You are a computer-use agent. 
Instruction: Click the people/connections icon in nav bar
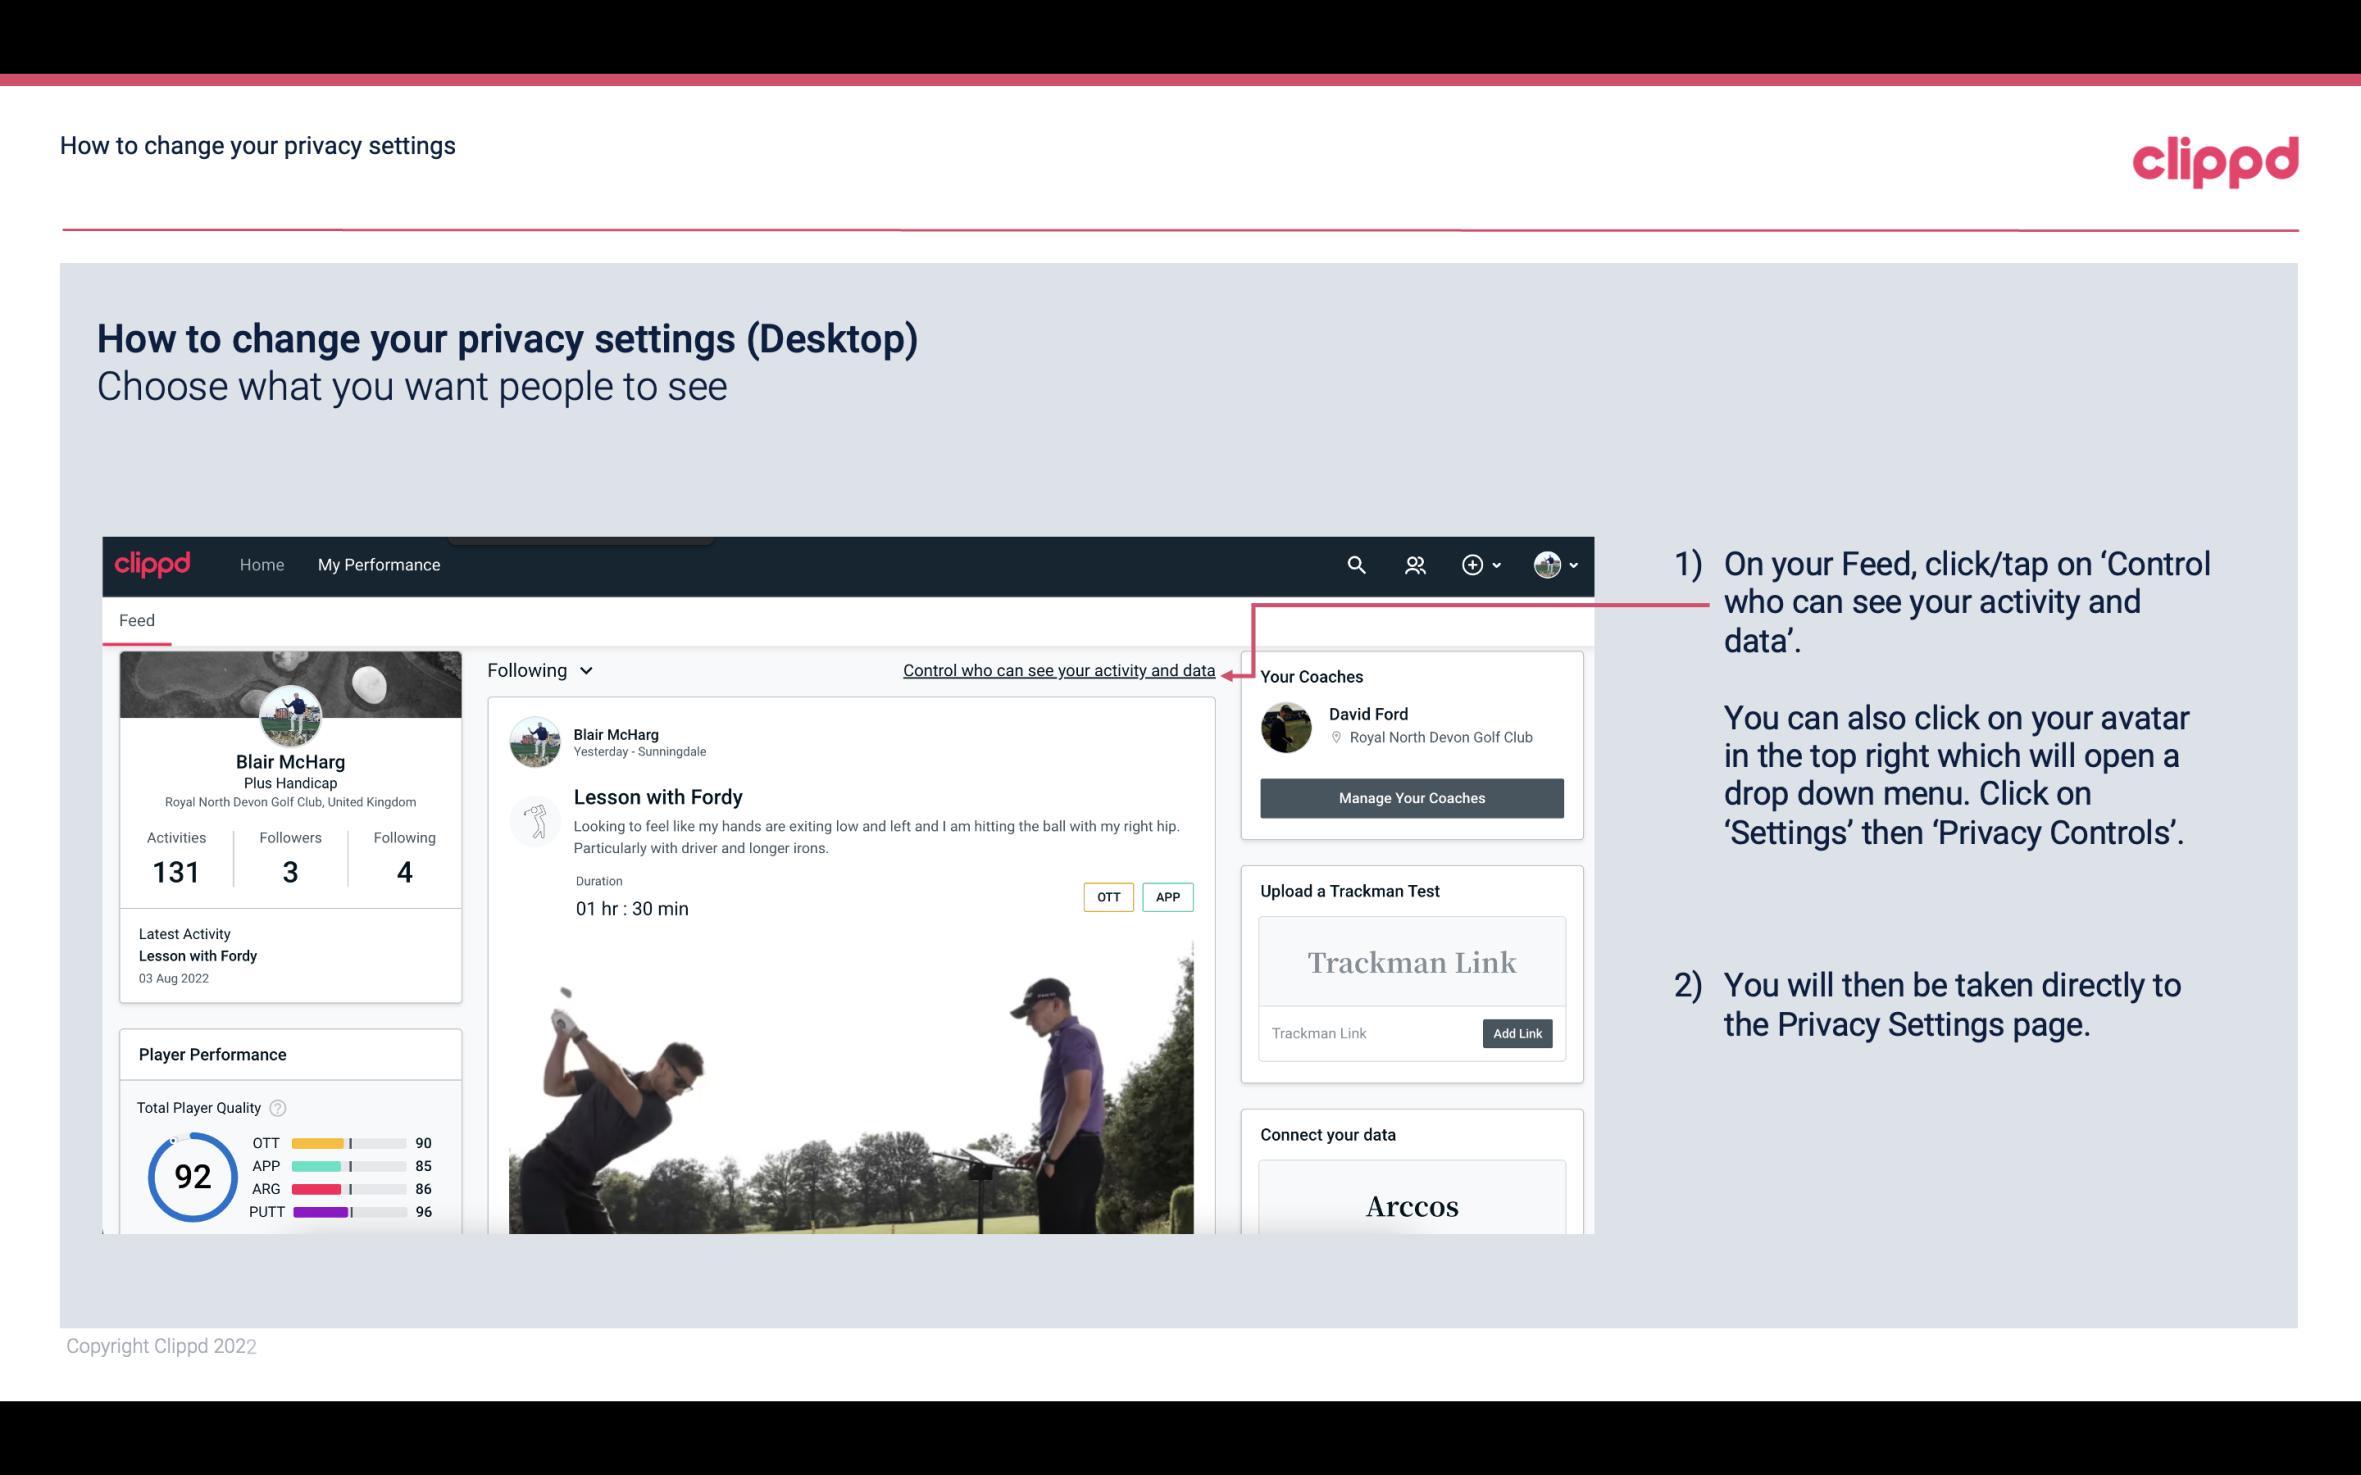point(1415,564)
